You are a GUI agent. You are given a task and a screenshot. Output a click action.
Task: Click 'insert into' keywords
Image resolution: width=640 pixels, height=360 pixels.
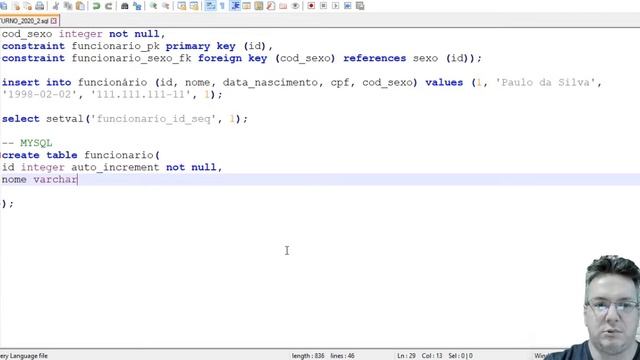pos(37,82)
